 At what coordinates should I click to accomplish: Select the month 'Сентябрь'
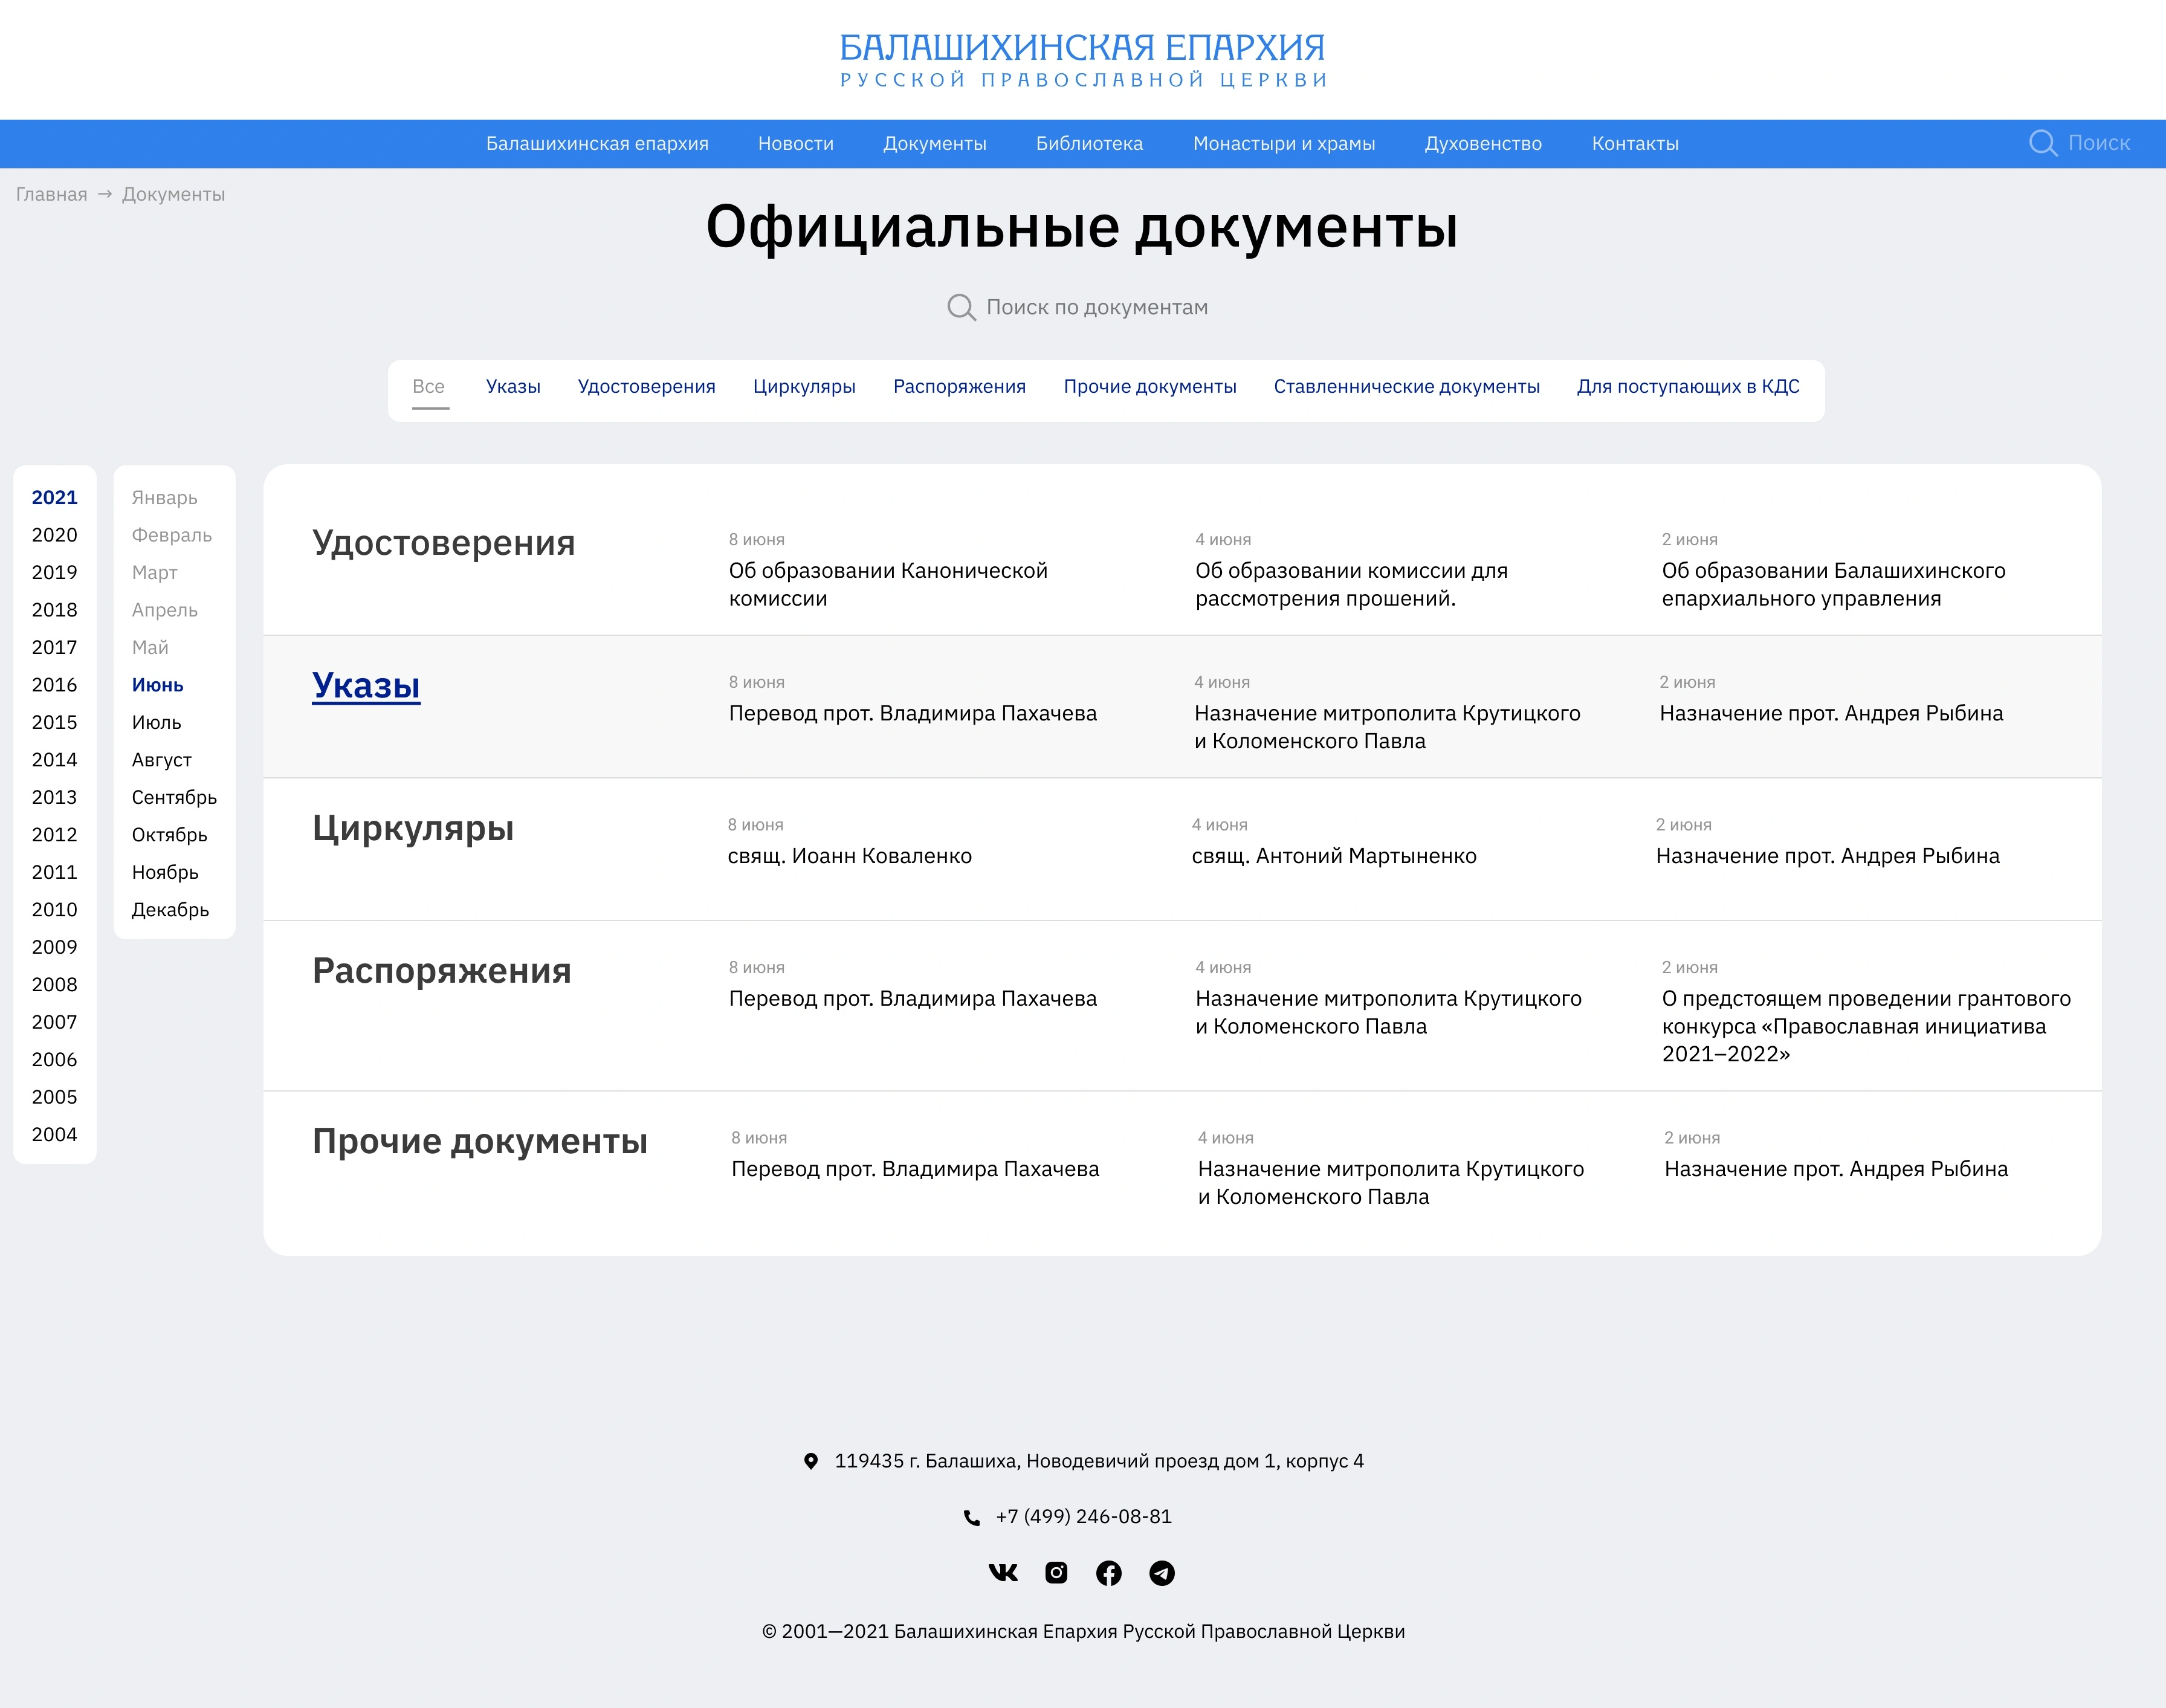174,797
